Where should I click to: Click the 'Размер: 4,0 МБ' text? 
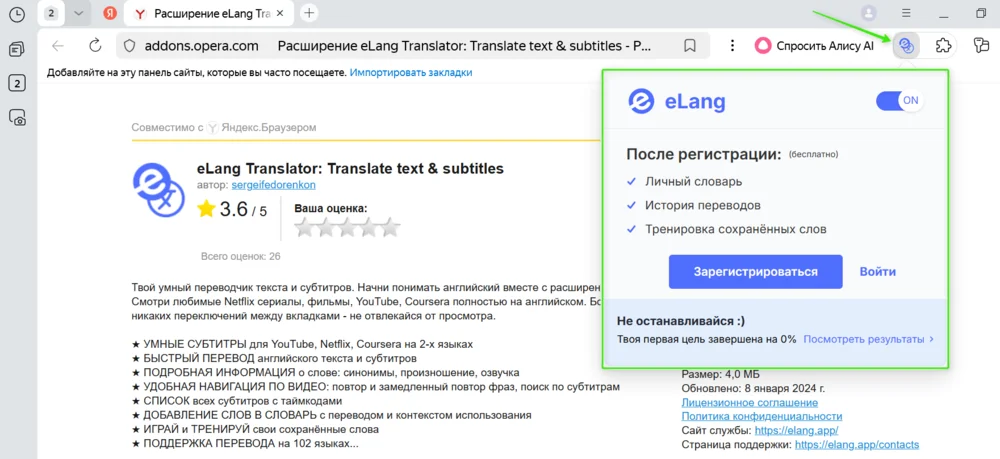click(721, 374)
